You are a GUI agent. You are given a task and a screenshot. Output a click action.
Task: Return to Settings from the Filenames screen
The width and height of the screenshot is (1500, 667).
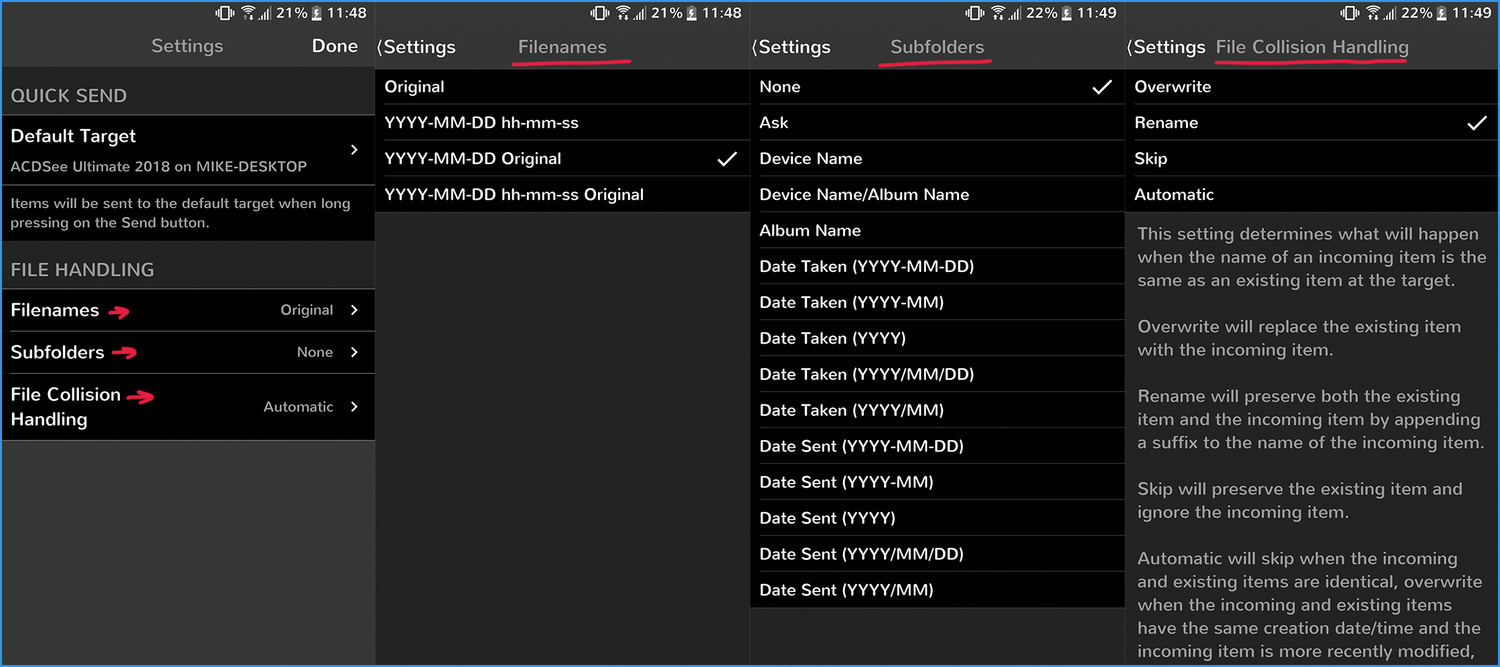[x=417, y=47]
